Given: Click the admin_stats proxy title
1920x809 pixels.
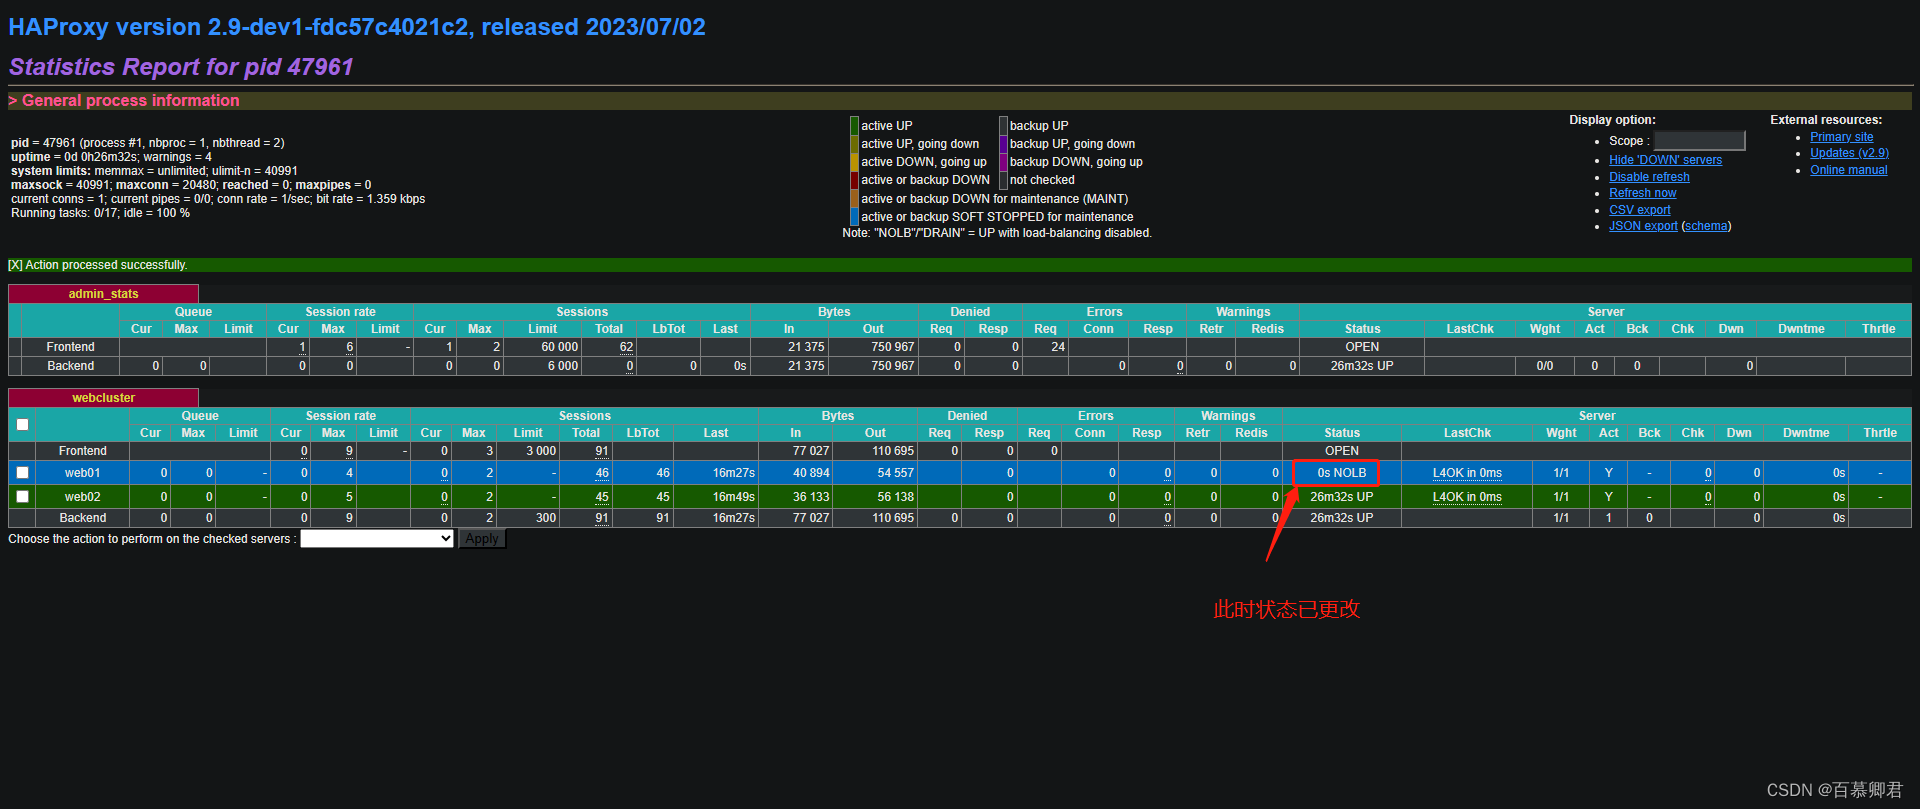Looking at the screenshot, I should [103, 294].
